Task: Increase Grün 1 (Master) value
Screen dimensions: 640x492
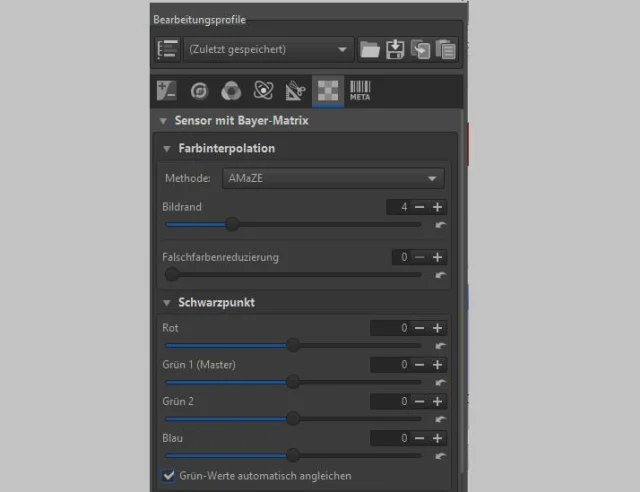Action: pyautogui.click(x=437, y=365)
